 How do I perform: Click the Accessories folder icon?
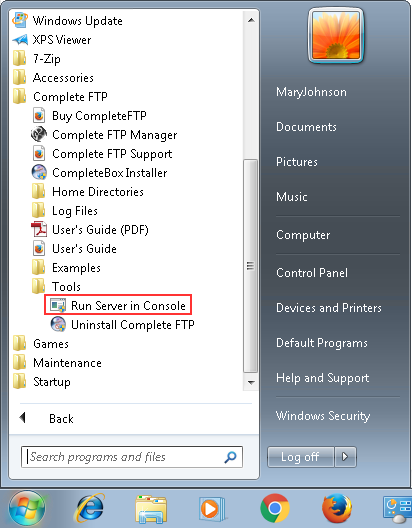pyautogui.click(x=20, y=77)
